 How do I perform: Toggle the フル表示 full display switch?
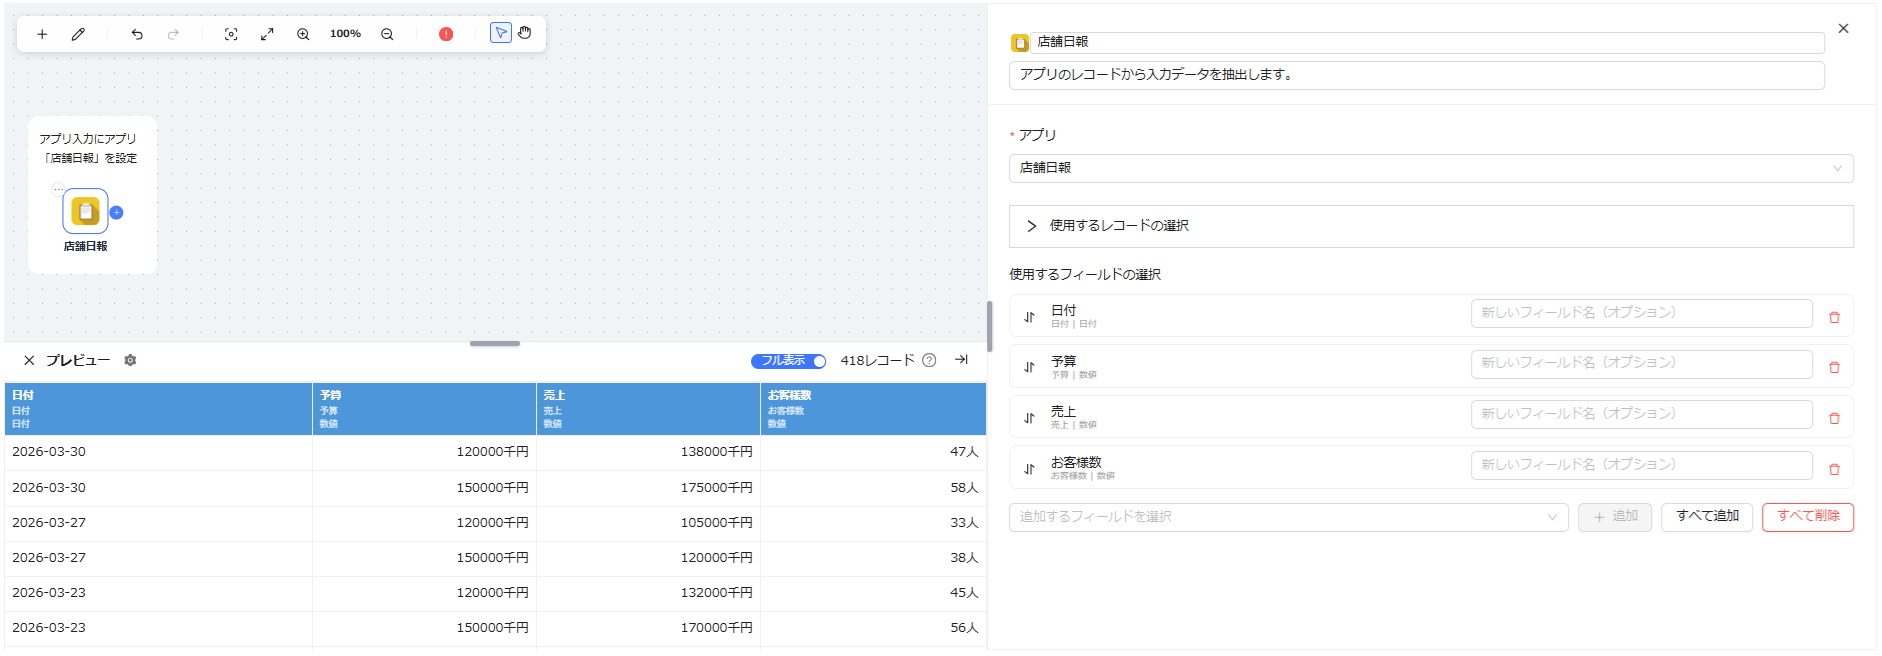(x=788, y=361)
